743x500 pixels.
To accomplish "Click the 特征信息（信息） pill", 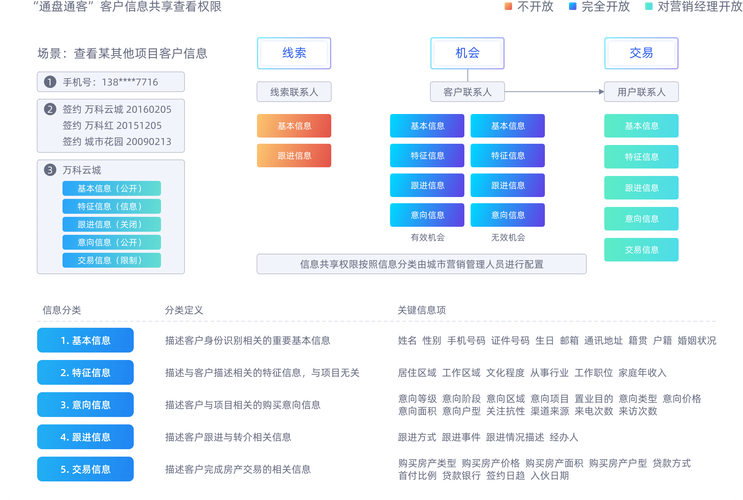I will click(x=111, y=207).
